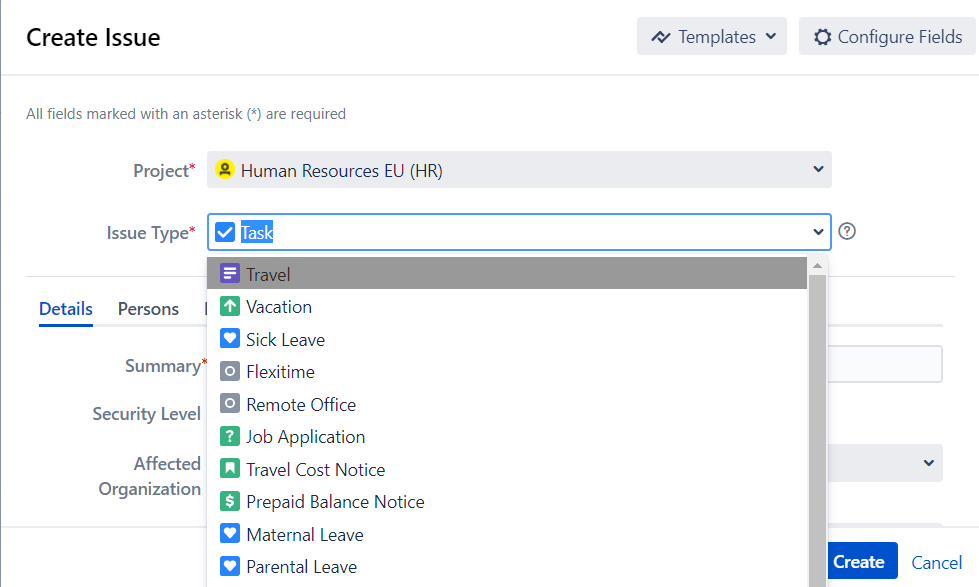Click the green bookmark Travel Cost Notice icon
Viewport: 979px width, 587px height.
pos(230,468)
